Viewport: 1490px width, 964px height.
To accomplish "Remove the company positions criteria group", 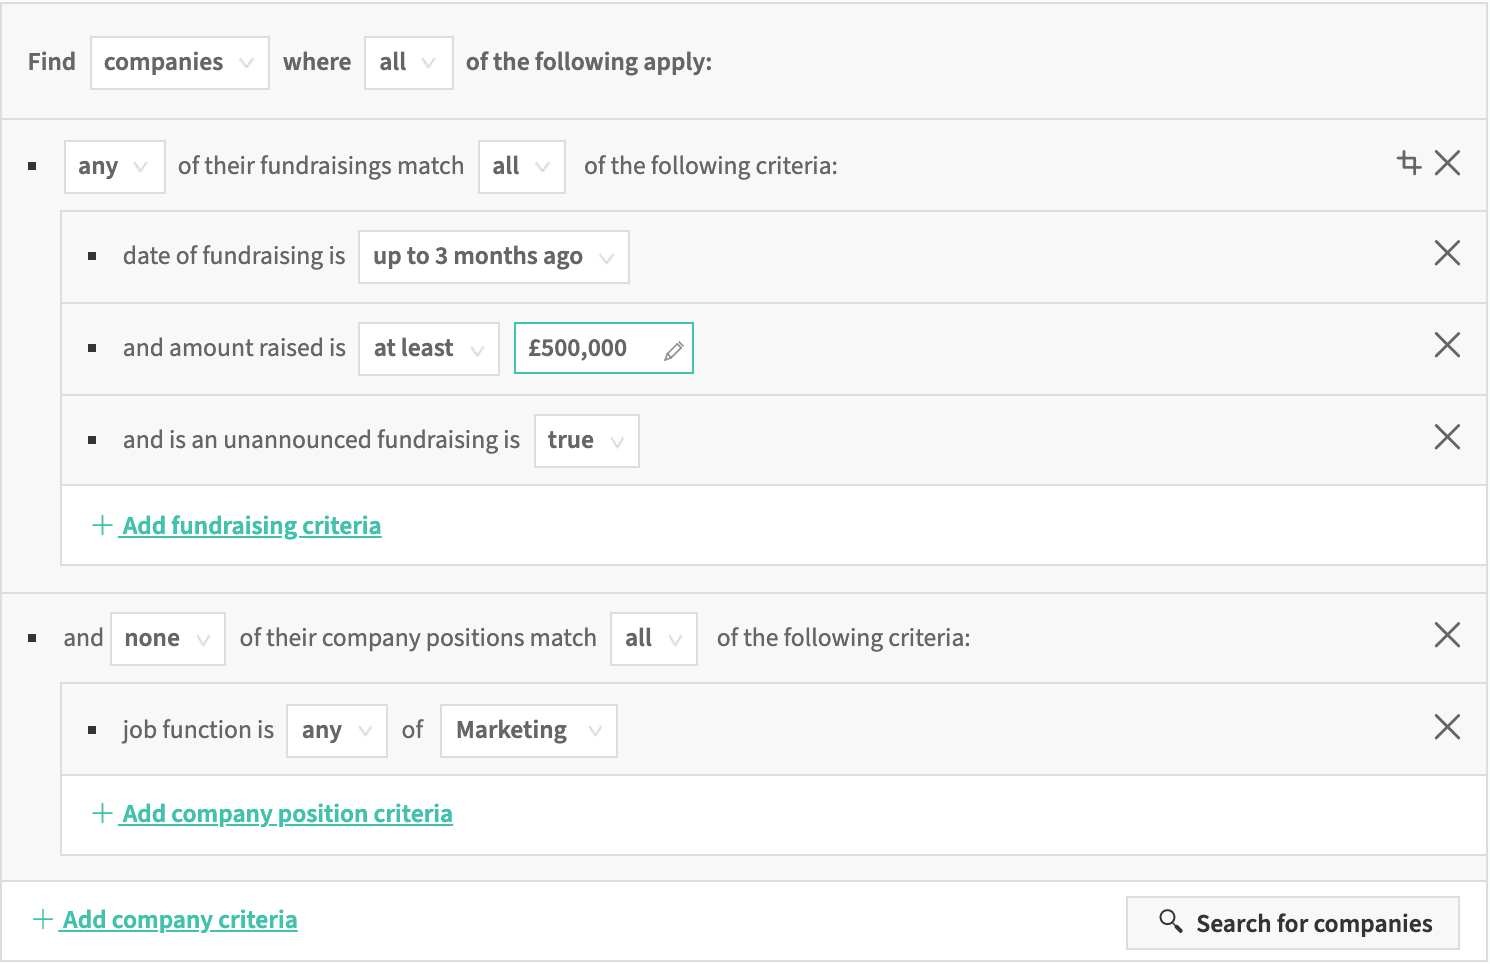I will (1447, 635).
